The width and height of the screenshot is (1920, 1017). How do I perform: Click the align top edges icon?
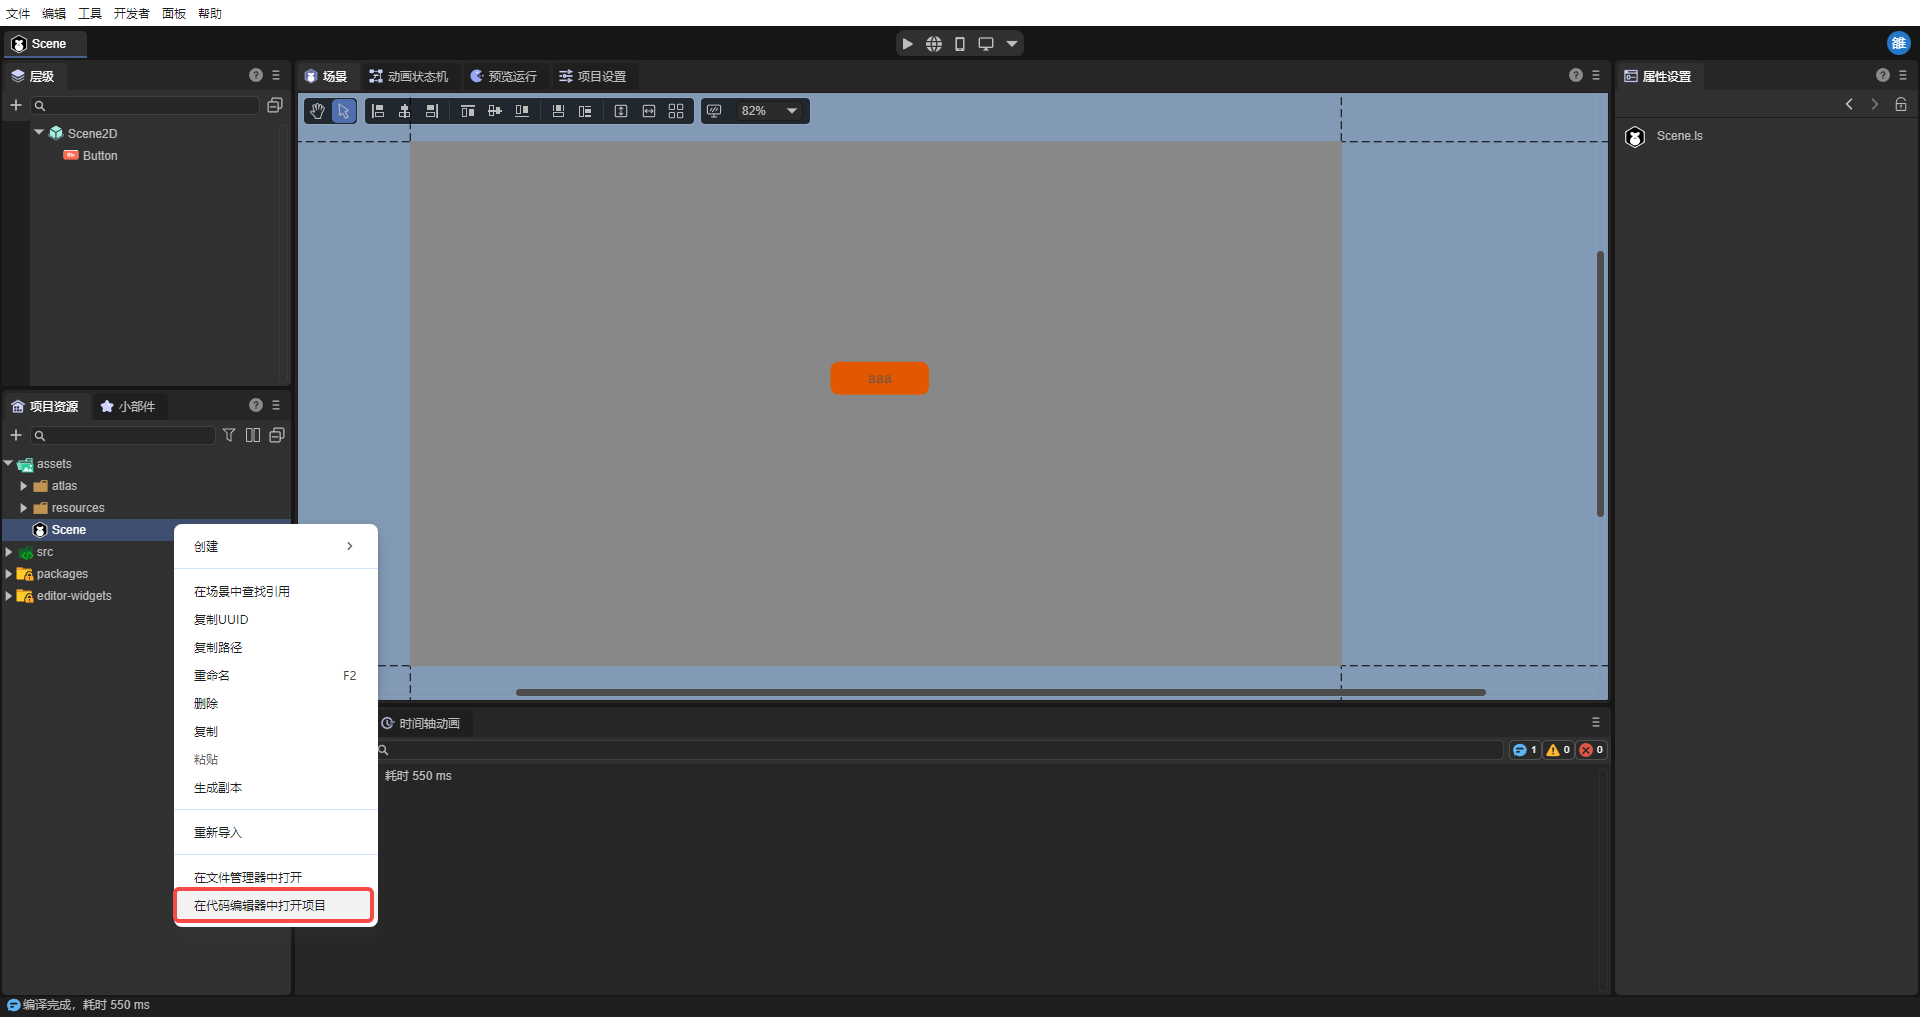coord(467,111)
